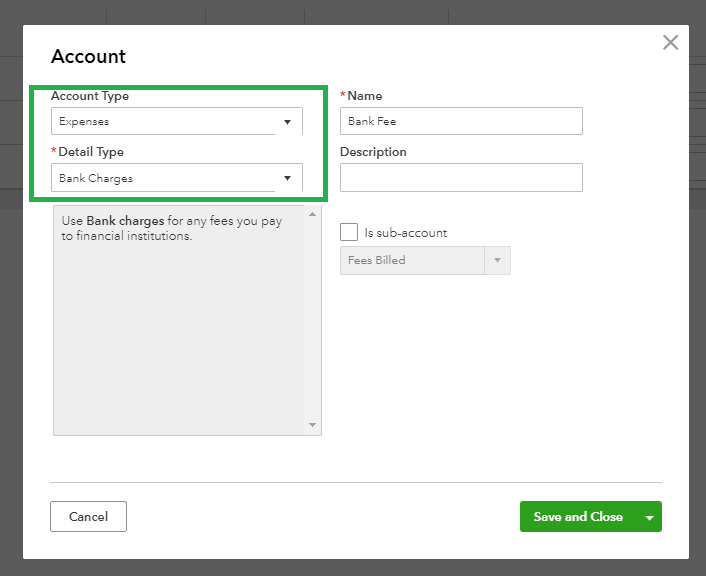The image size is (706, 576).
Task: Click the scroll-up arrow in the detail description box
Action: pos(313,214)
